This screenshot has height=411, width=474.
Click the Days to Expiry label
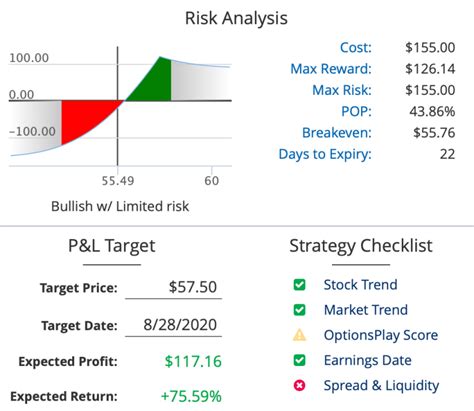coord(325,154)
